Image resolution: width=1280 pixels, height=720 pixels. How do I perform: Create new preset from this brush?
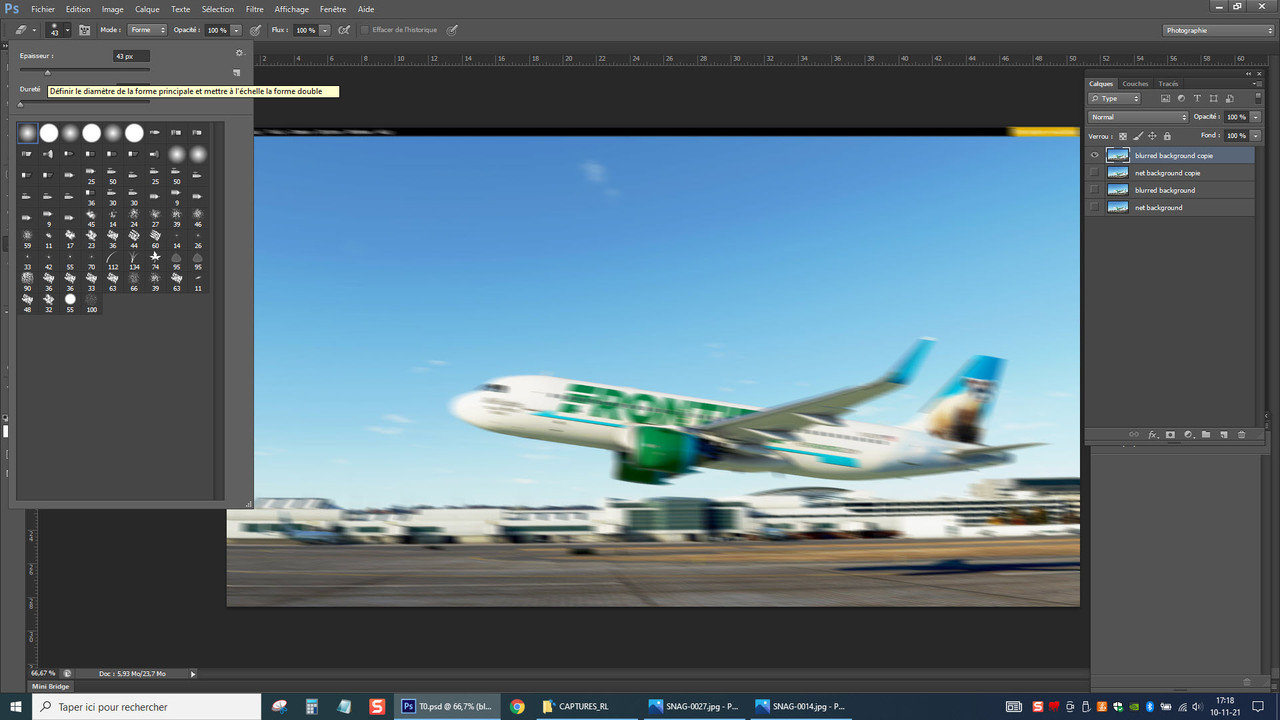237,73
